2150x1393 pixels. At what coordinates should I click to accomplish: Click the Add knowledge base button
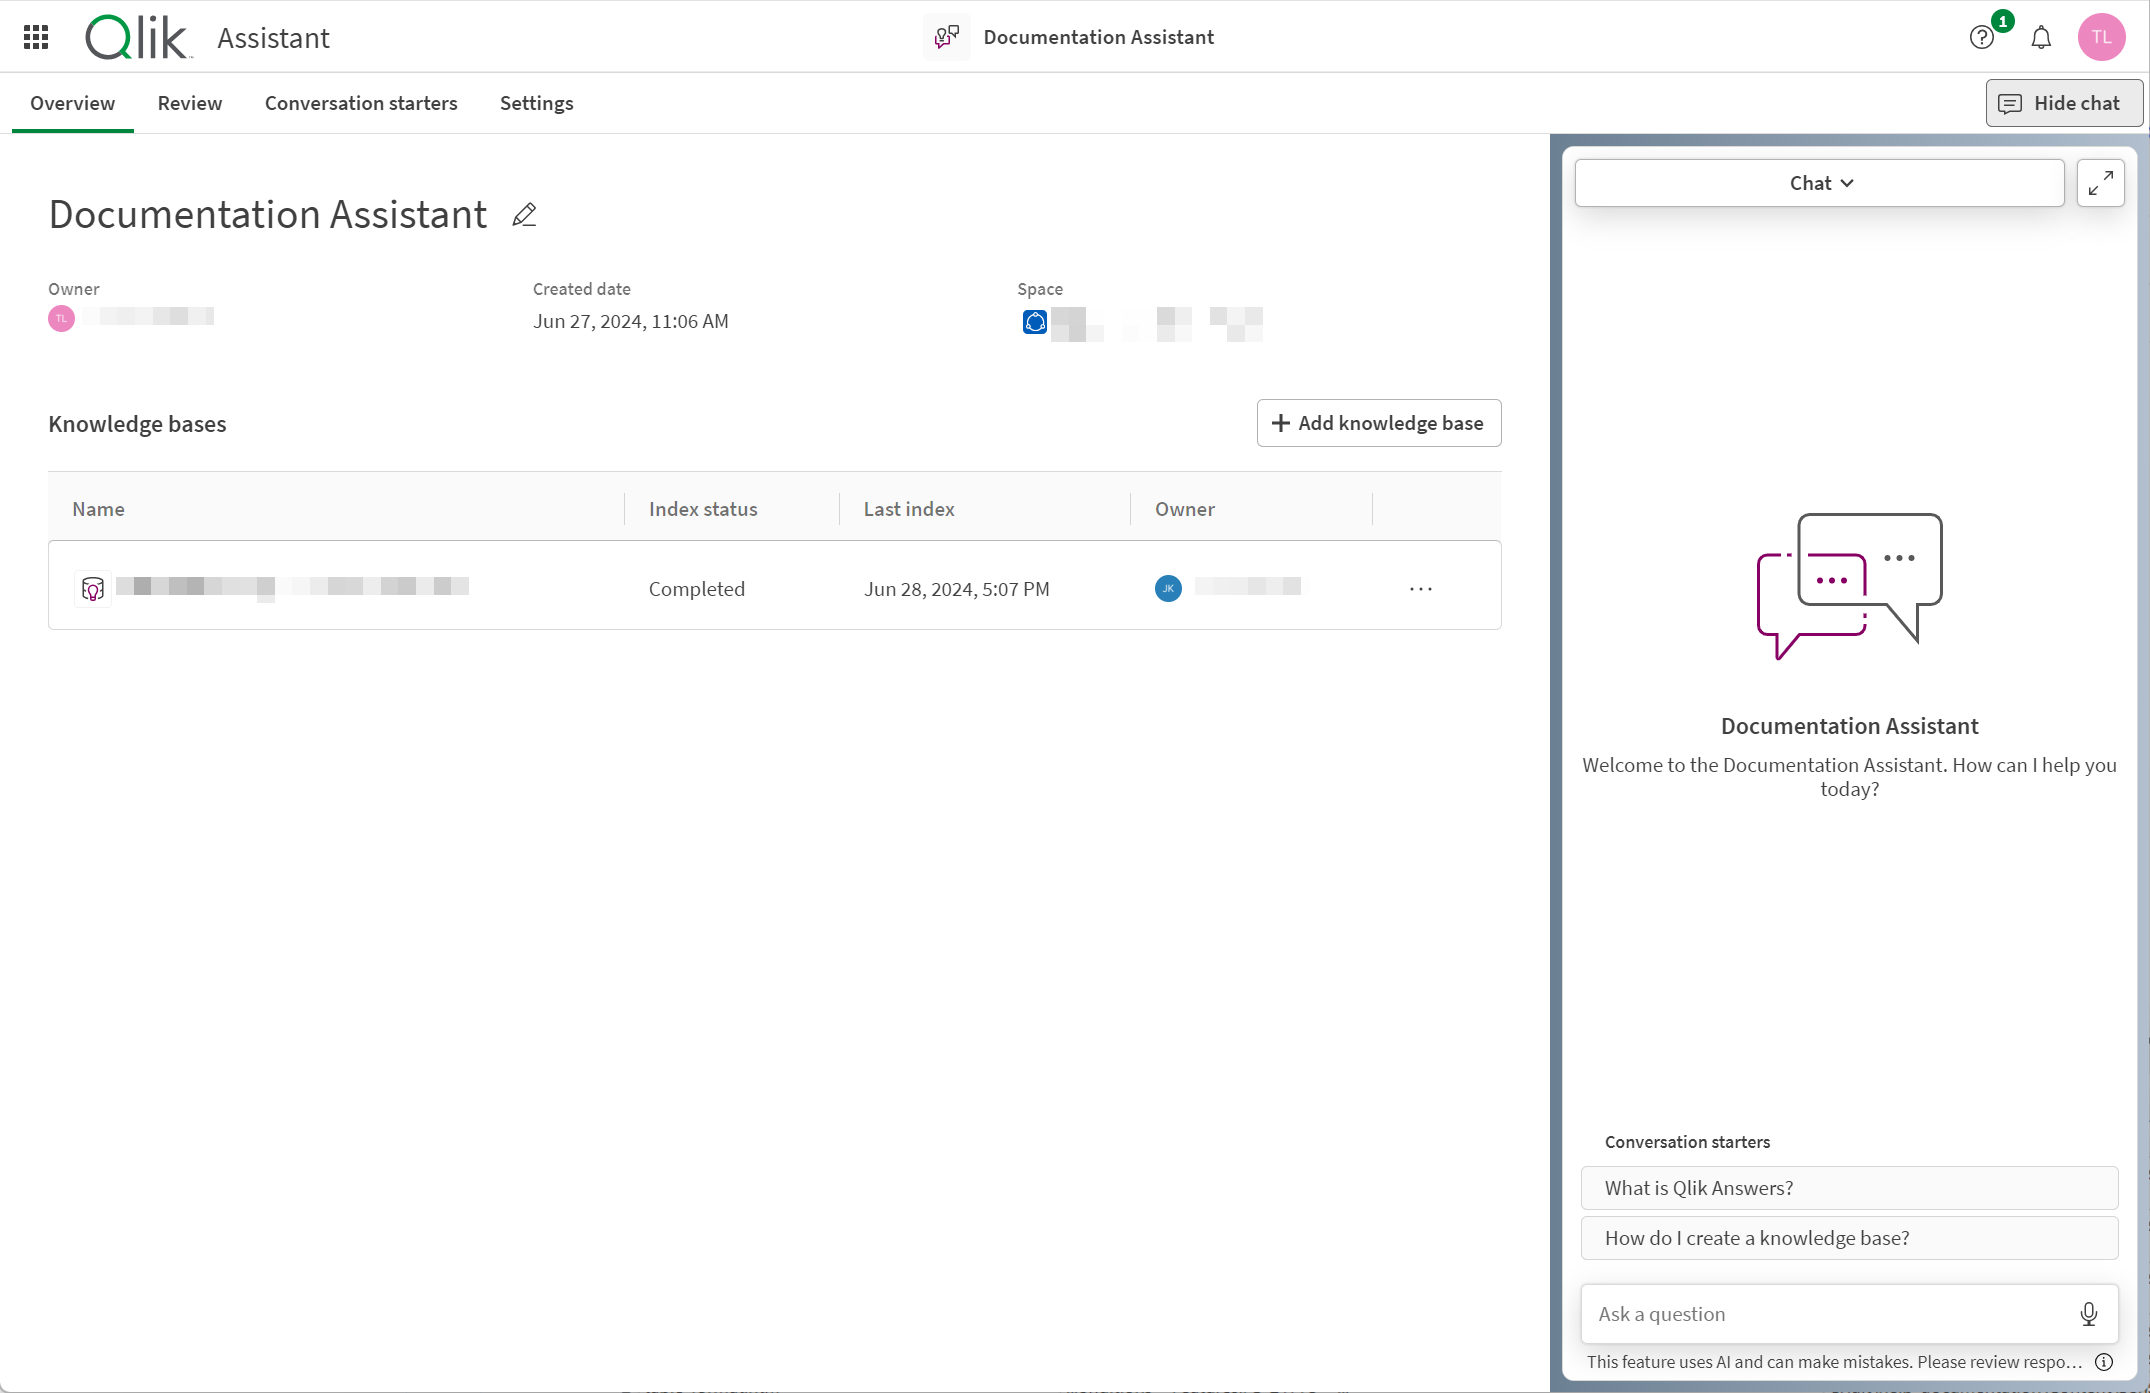coord(1377,423)
